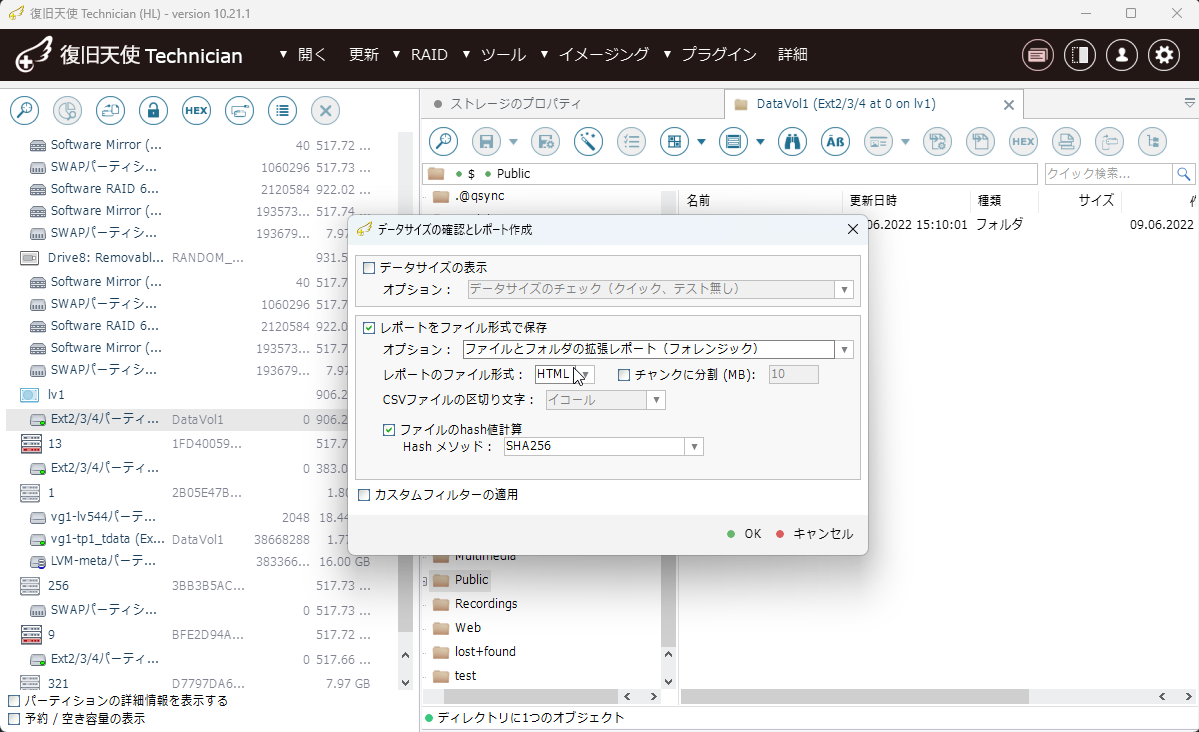
Task: Open the tab list arrow at right of tabs
Action: pyautogui.click(x=1189, y=102)
